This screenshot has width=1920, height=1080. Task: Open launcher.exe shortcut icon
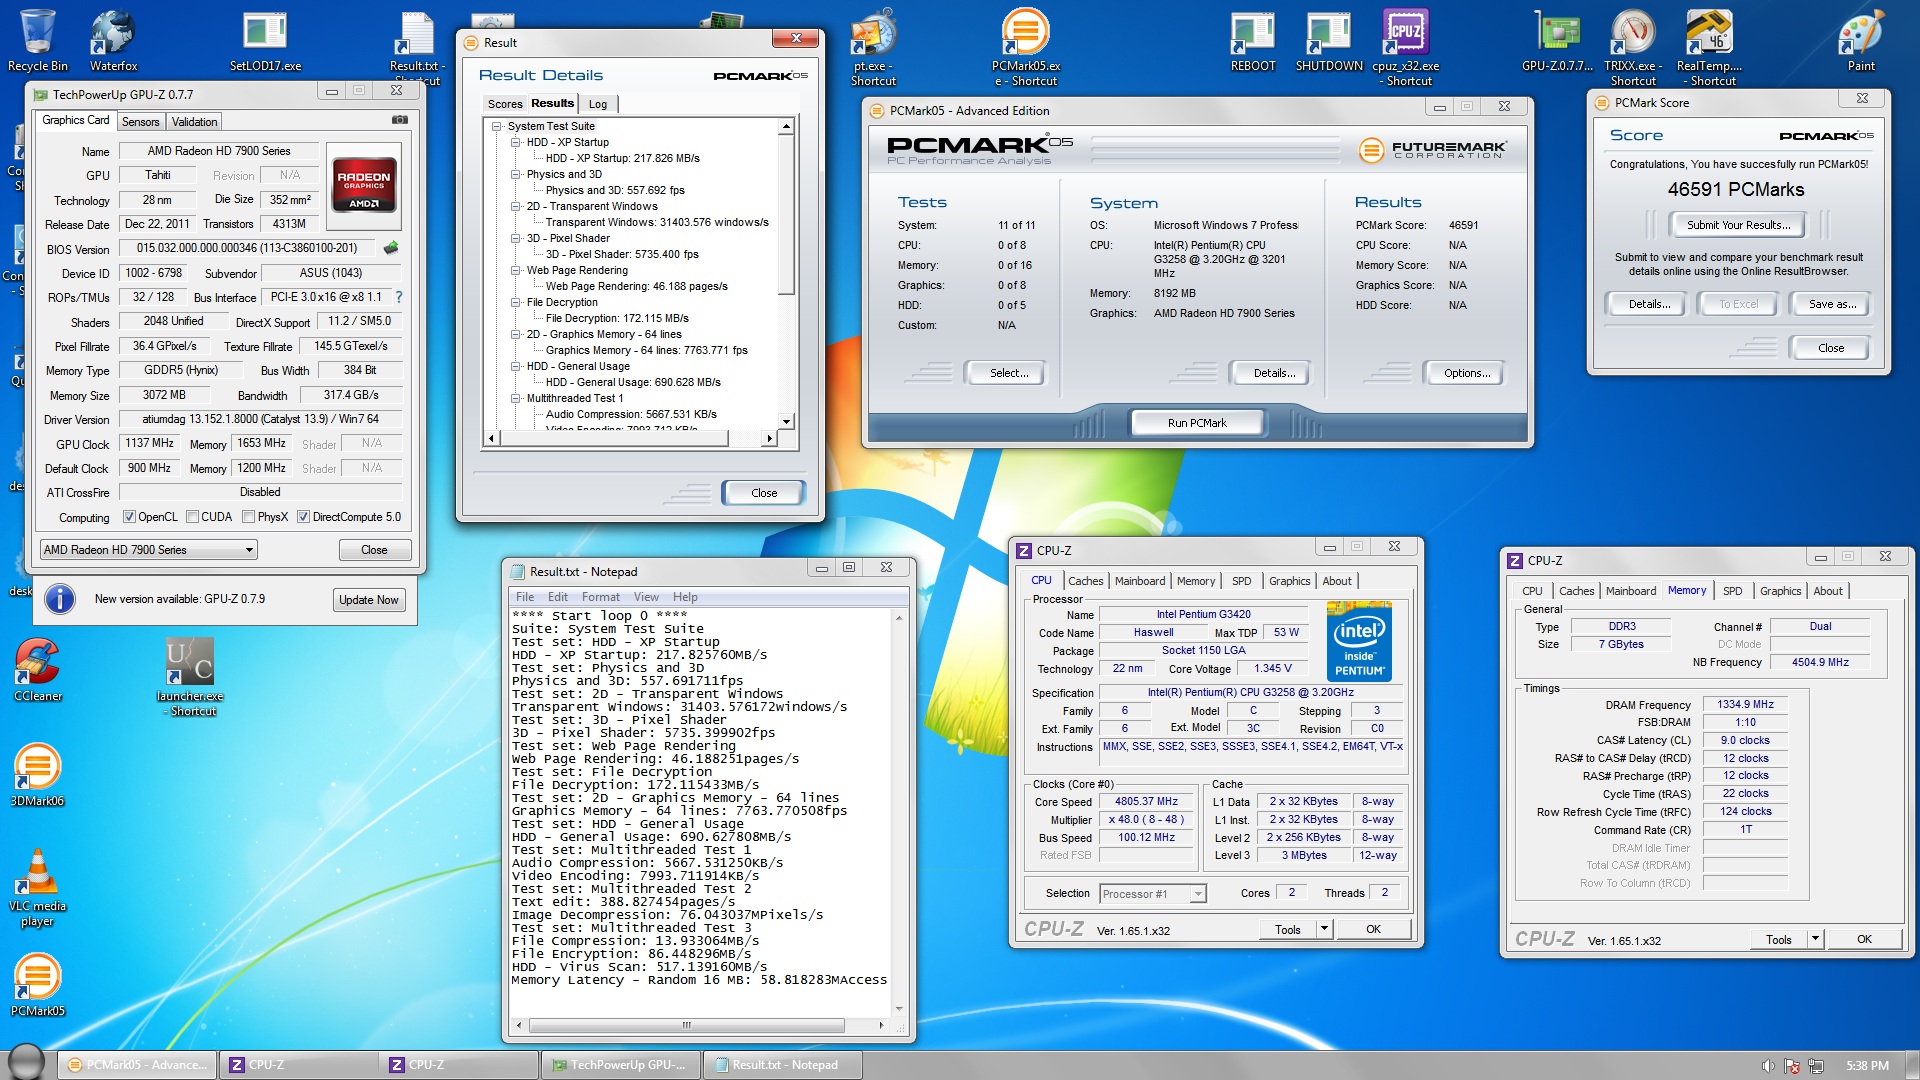coord(189,677)
